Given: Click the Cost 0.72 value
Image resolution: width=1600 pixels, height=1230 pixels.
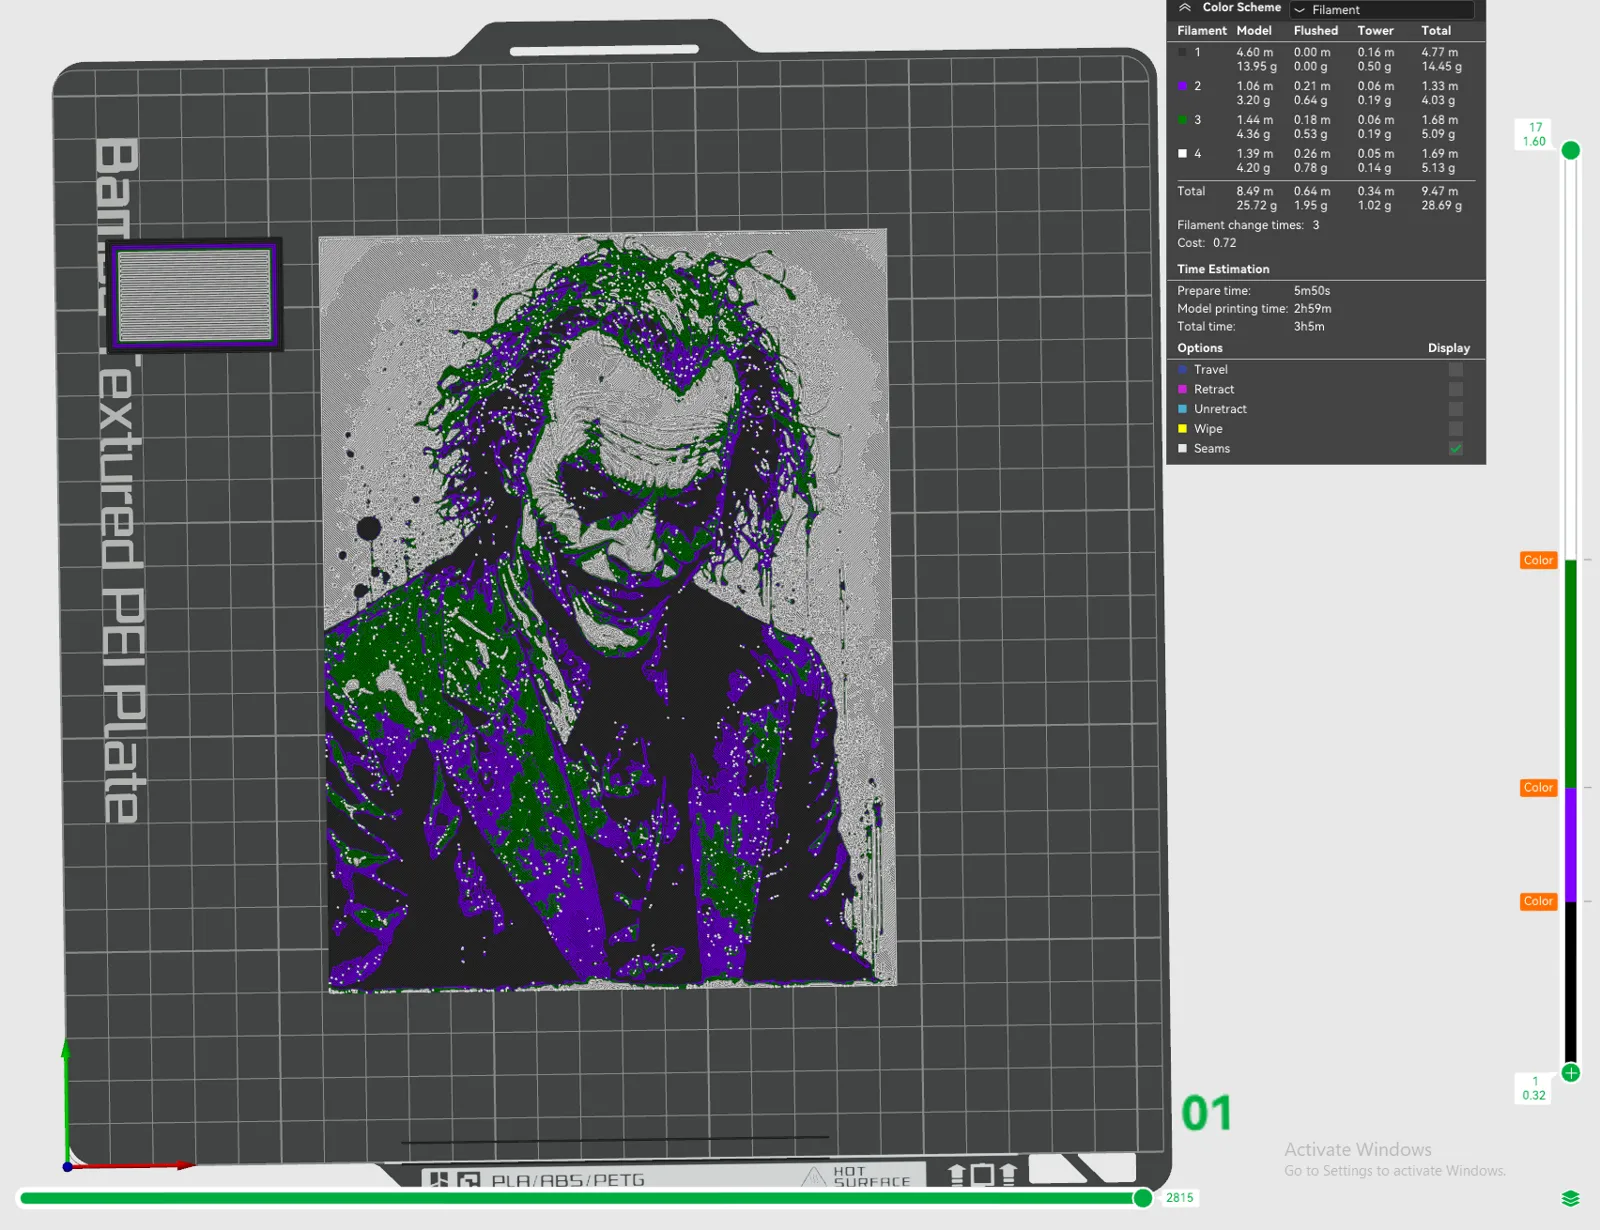Looking at the screenshot, I should pyautogui.click(x=1225, y=243).
